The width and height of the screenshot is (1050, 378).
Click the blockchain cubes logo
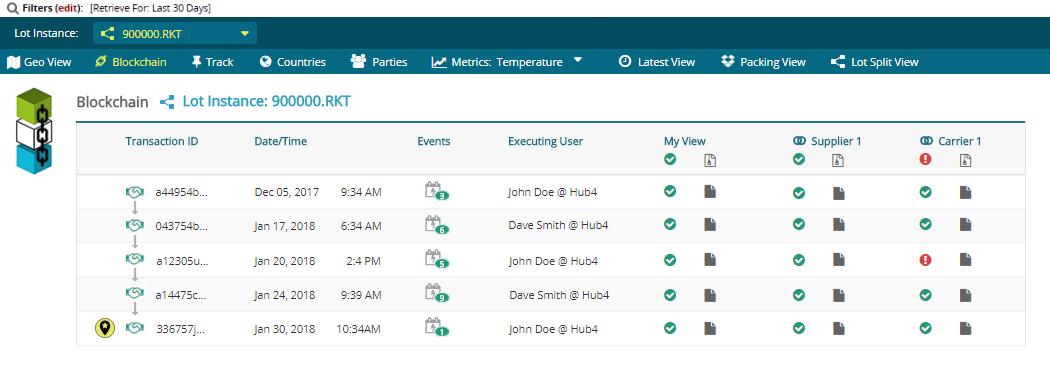point(34,131)
